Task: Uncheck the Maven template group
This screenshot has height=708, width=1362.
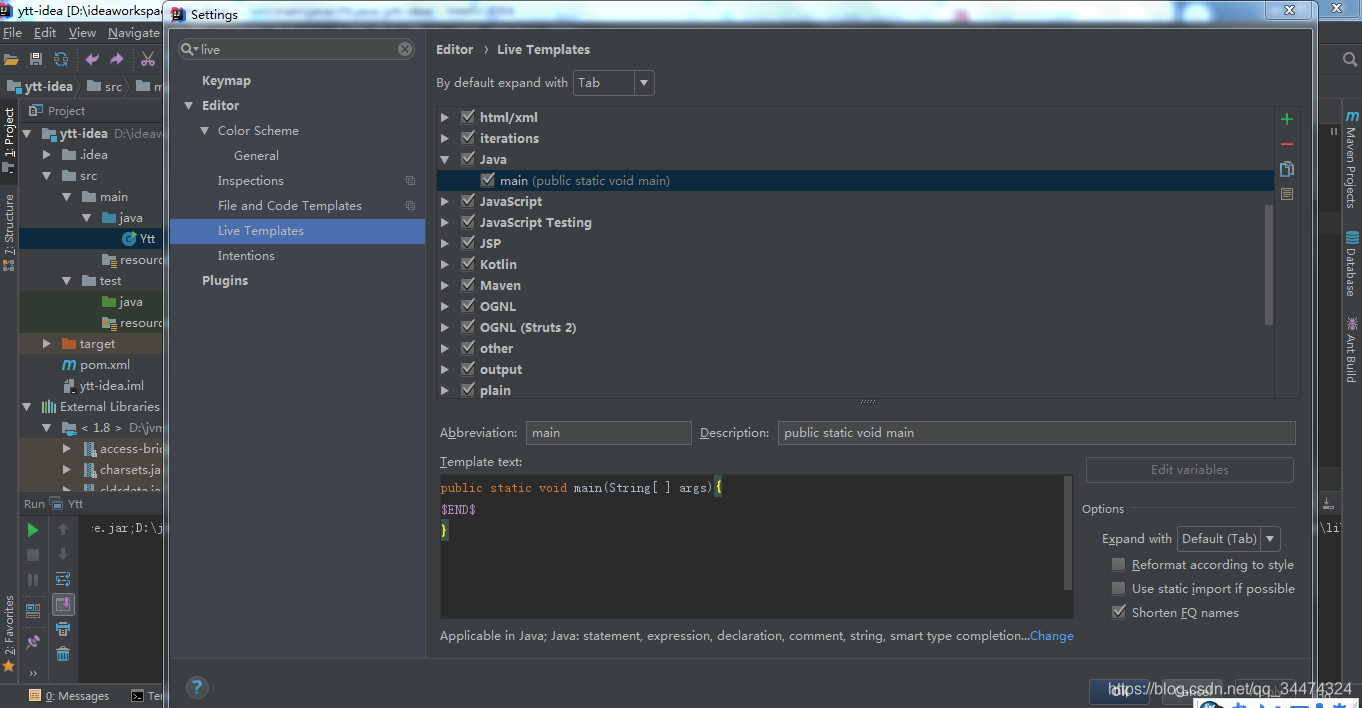Action: pyautogui.click(x=467, y=285)
